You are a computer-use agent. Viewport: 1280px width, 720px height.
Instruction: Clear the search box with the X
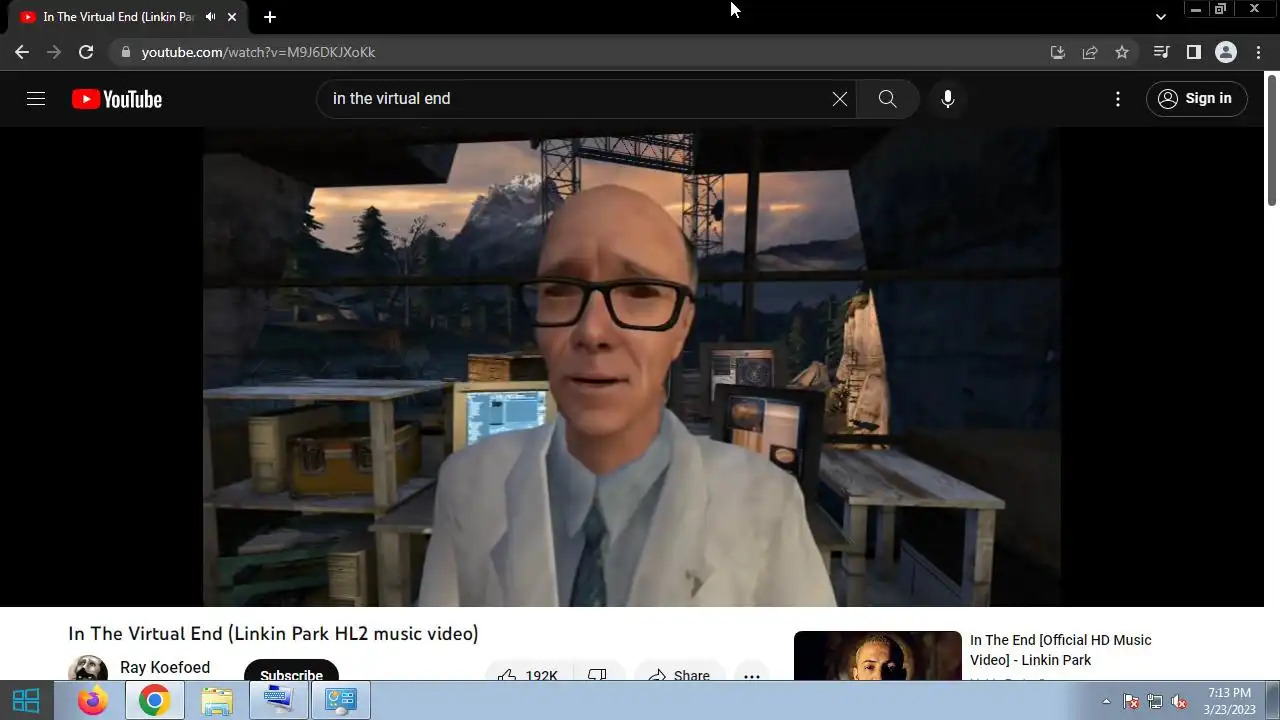point(840,98)
